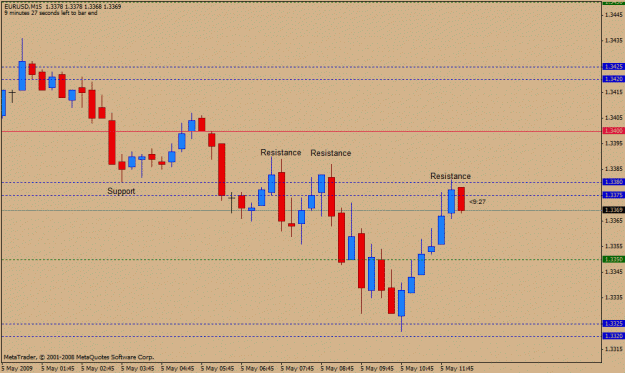This screenshot has width=625, height=373.
Task: Click the '5 May 2009' time axis label
Action: point(17,369)
